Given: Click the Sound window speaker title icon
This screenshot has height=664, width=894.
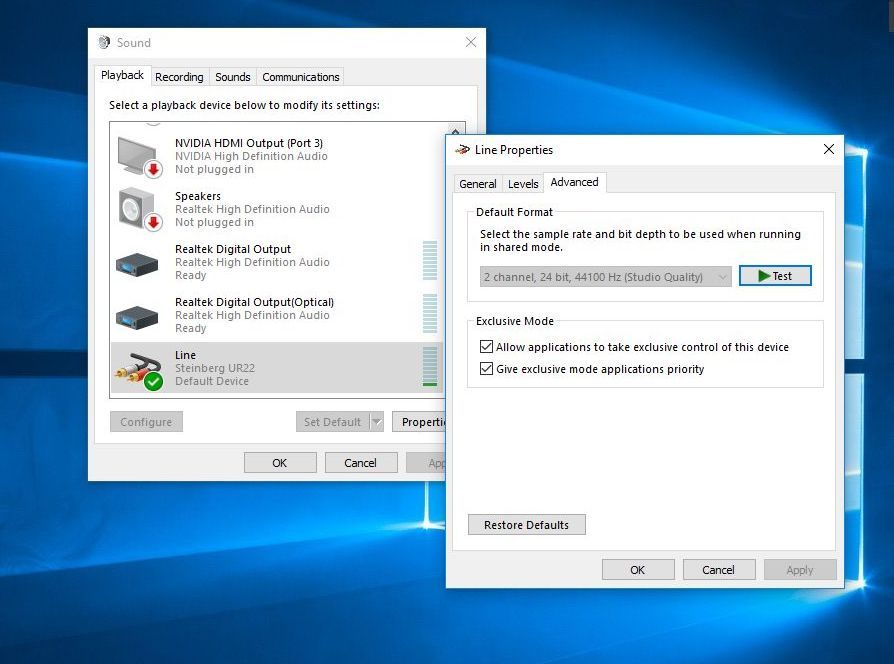Looking at the screenshot, I should (104, 42).
